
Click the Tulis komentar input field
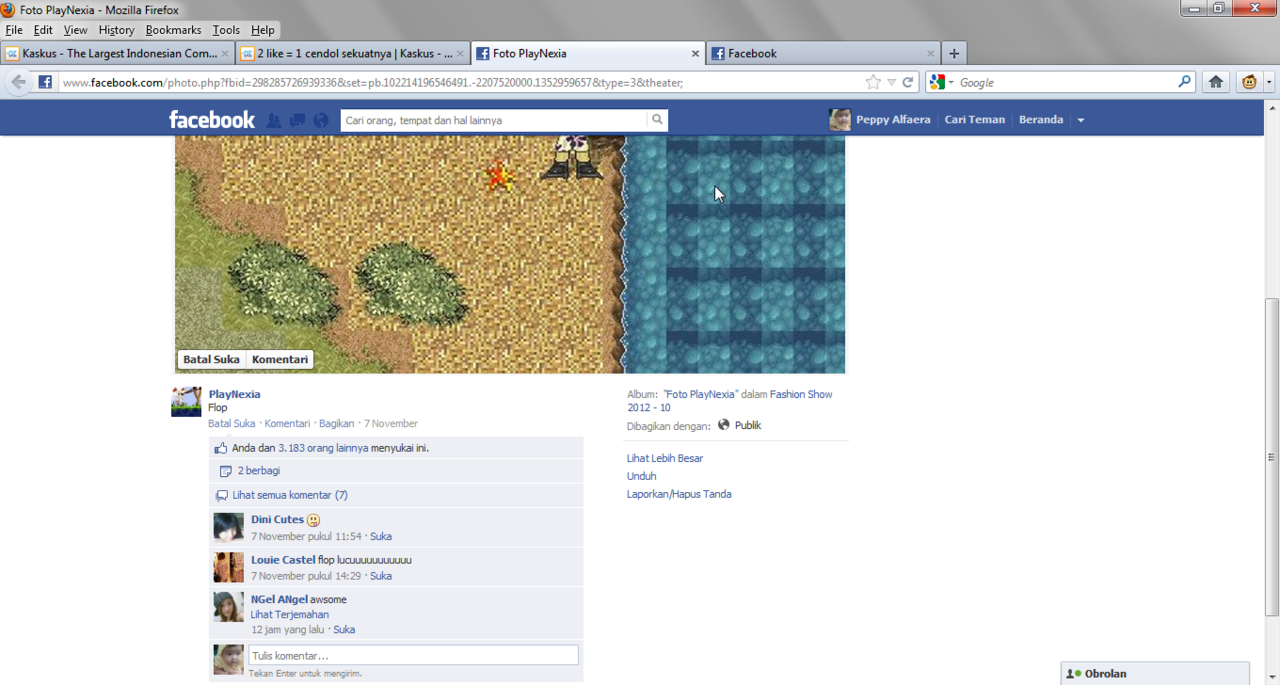413,655
